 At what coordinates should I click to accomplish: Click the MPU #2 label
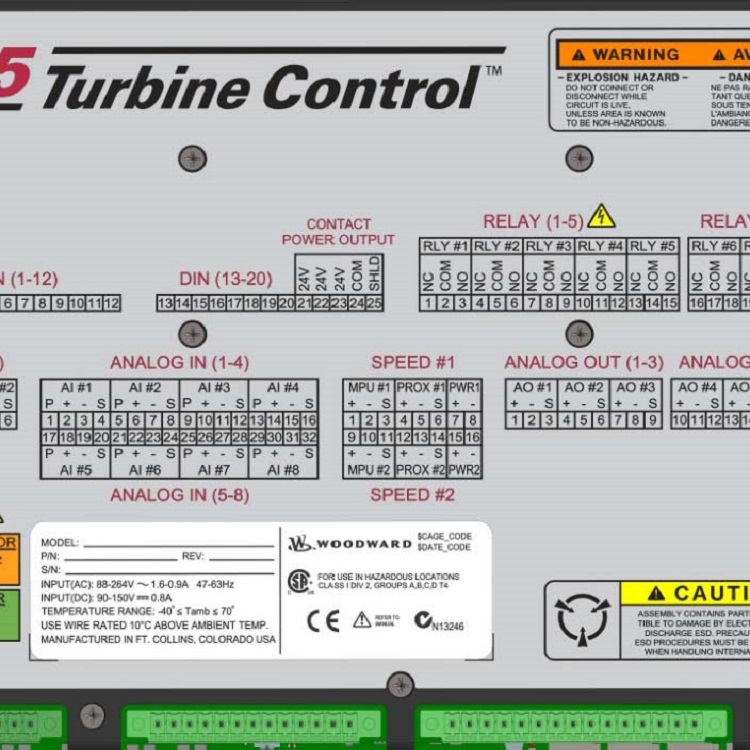[x=369, y=470]
